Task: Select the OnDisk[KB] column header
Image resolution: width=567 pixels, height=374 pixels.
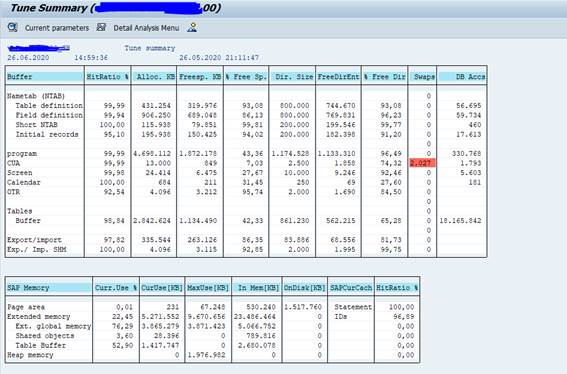Action: pos(304,288)
